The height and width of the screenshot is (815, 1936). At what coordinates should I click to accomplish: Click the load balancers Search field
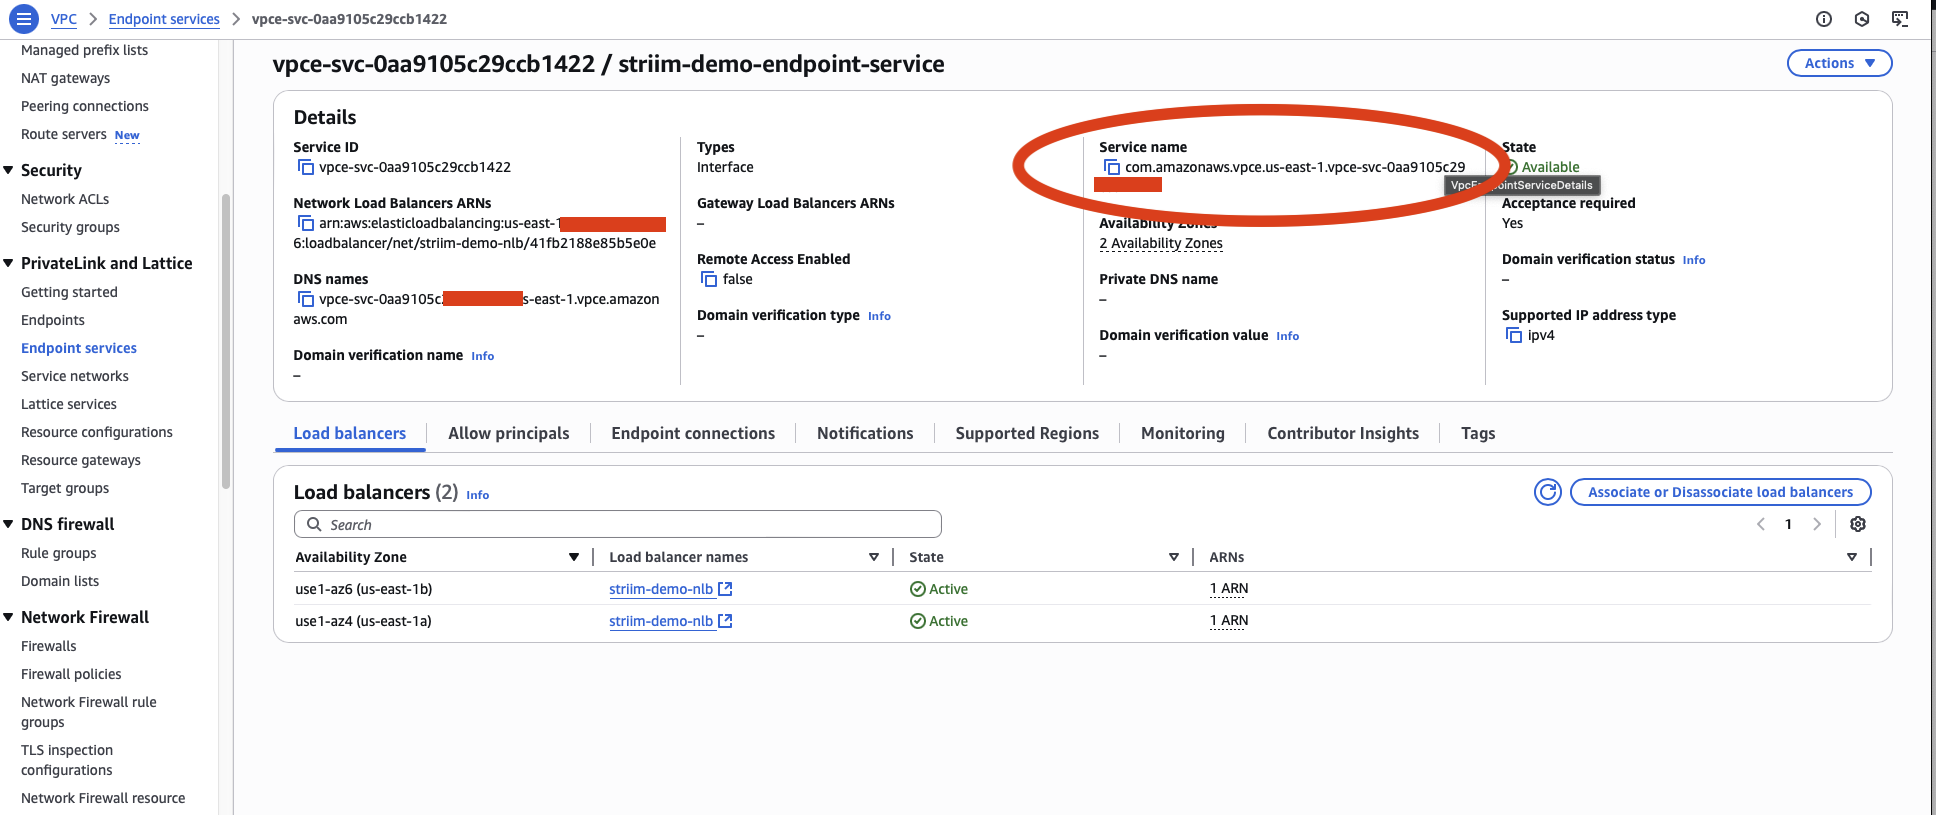point(617,524)
